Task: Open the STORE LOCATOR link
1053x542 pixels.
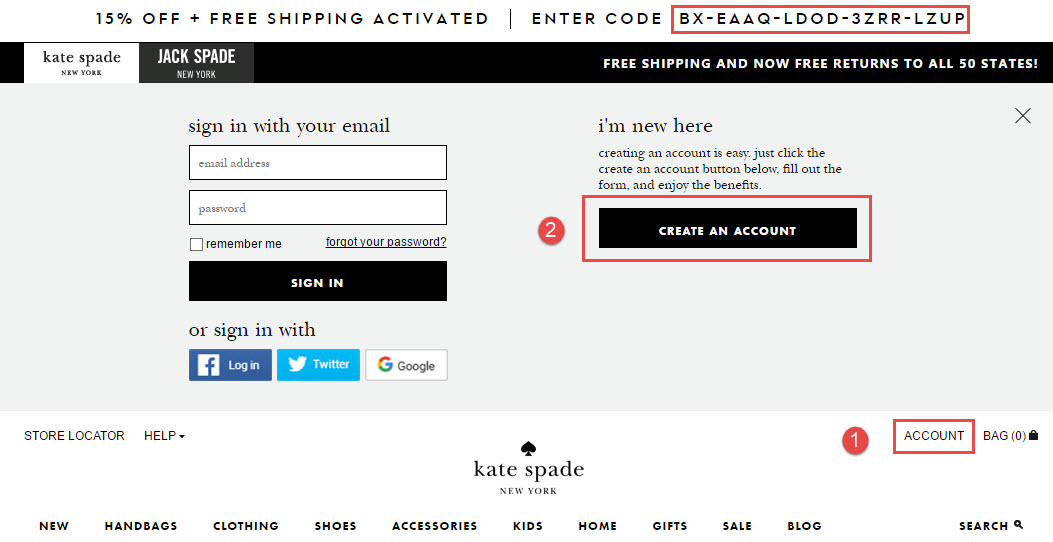Action: pos(75,436)
